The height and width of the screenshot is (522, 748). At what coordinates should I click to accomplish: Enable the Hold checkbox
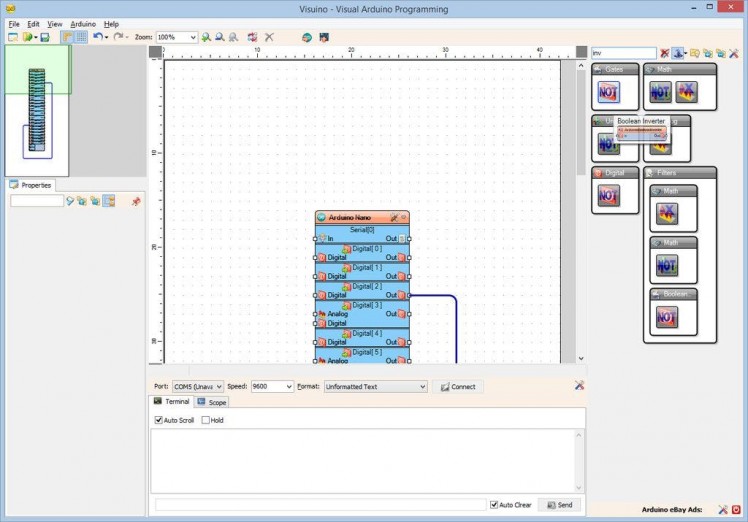tap(206, 420)
